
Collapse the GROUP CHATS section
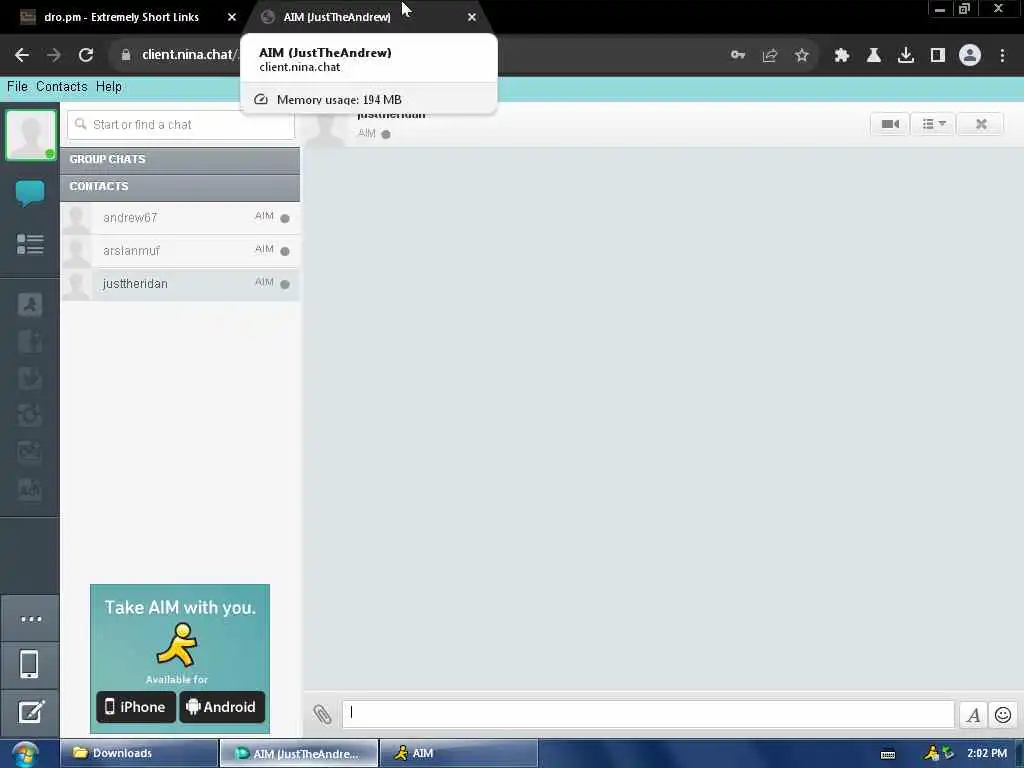coord(180,159)
